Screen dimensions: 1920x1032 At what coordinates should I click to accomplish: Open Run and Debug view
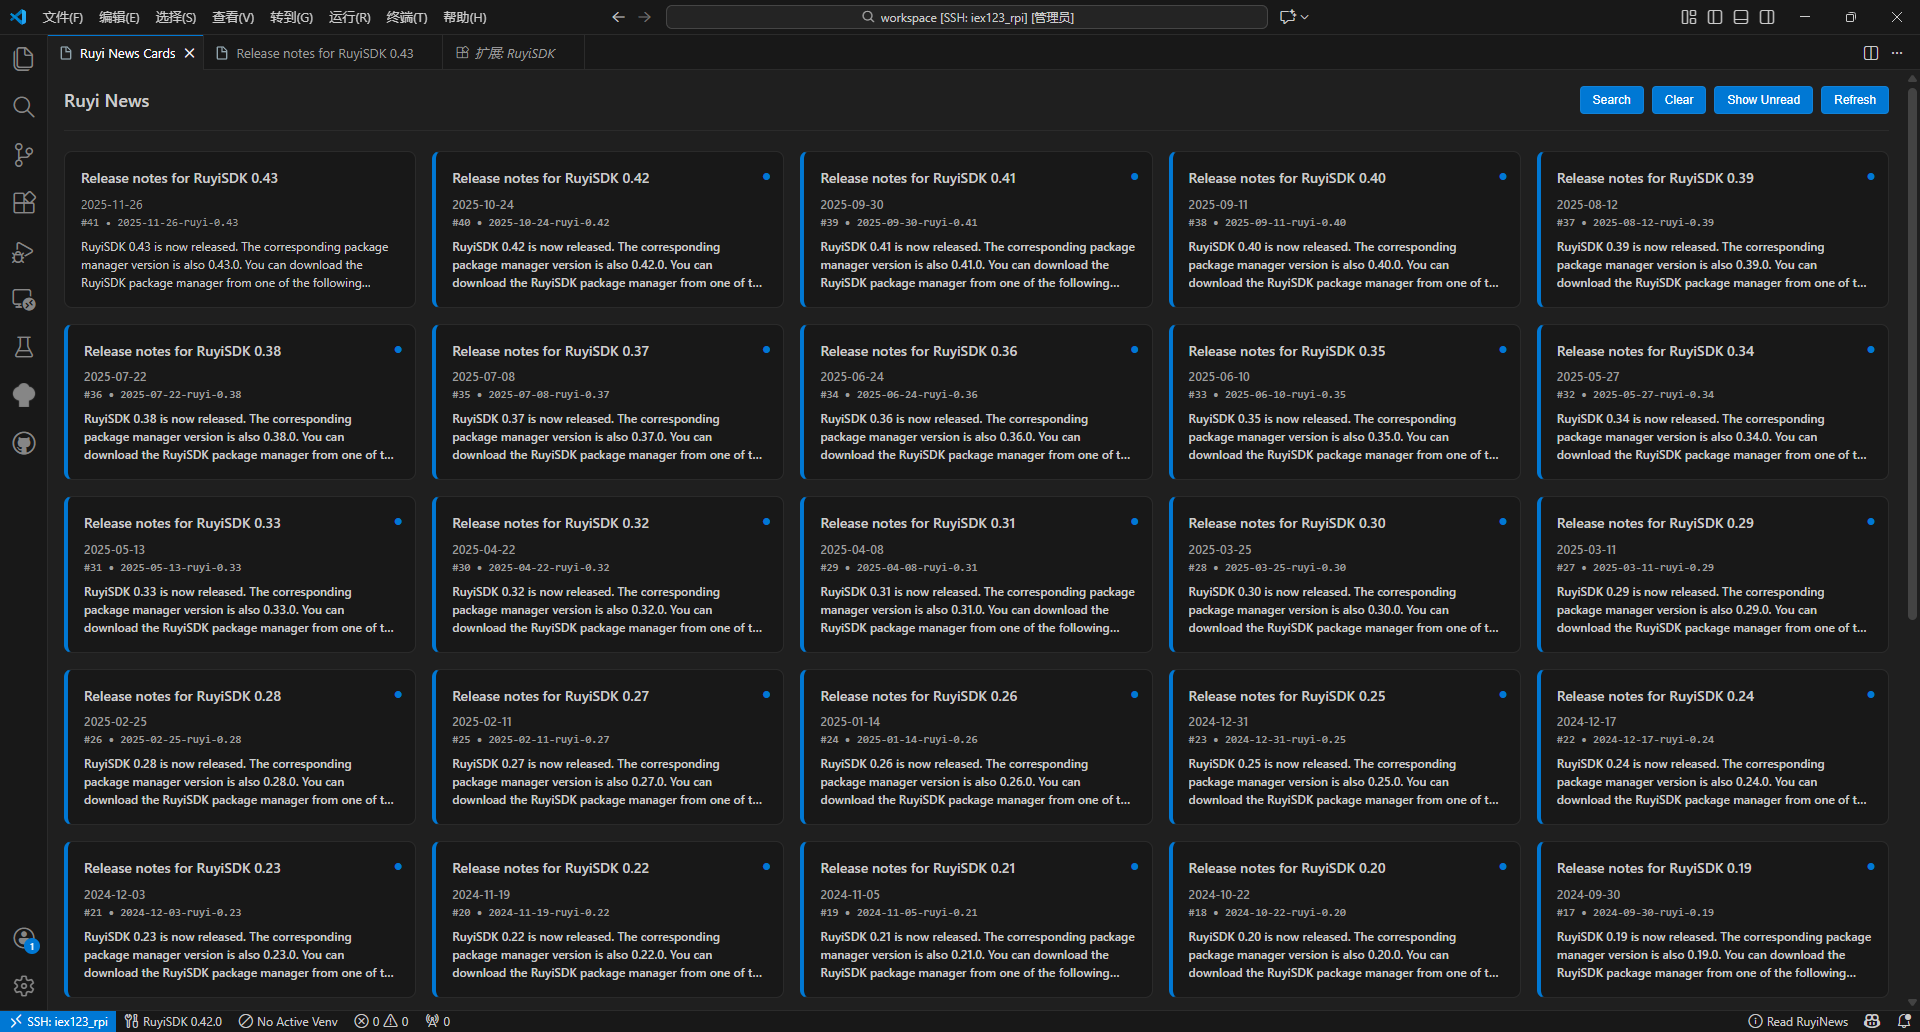[24, 252]
